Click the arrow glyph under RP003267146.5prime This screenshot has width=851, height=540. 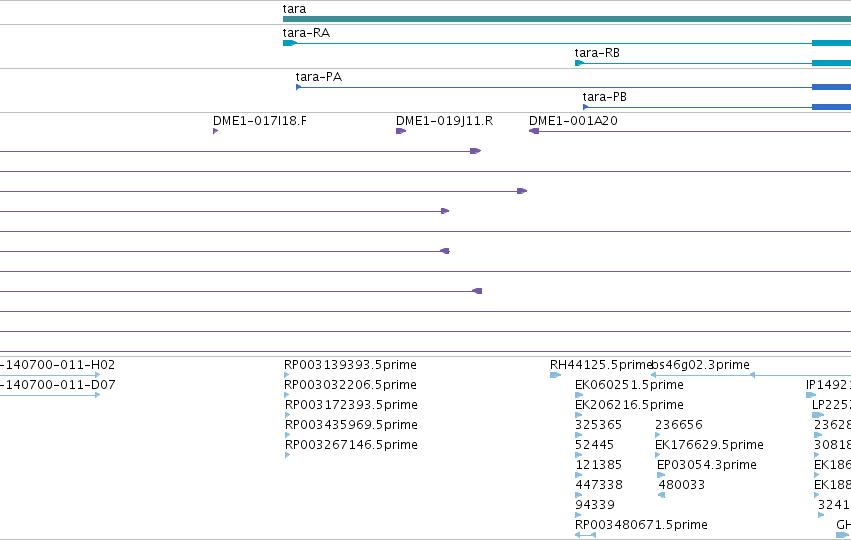tap(287, 455)
